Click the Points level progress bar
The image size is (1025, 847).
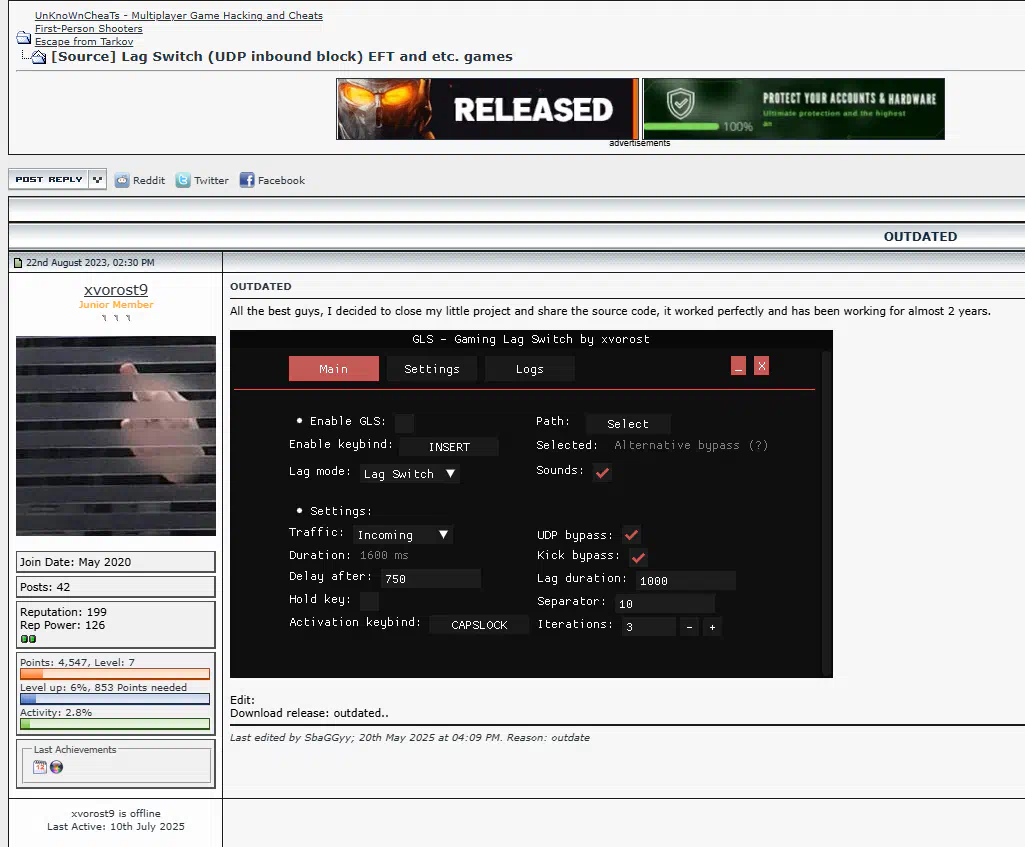click(x=115, y=674)
